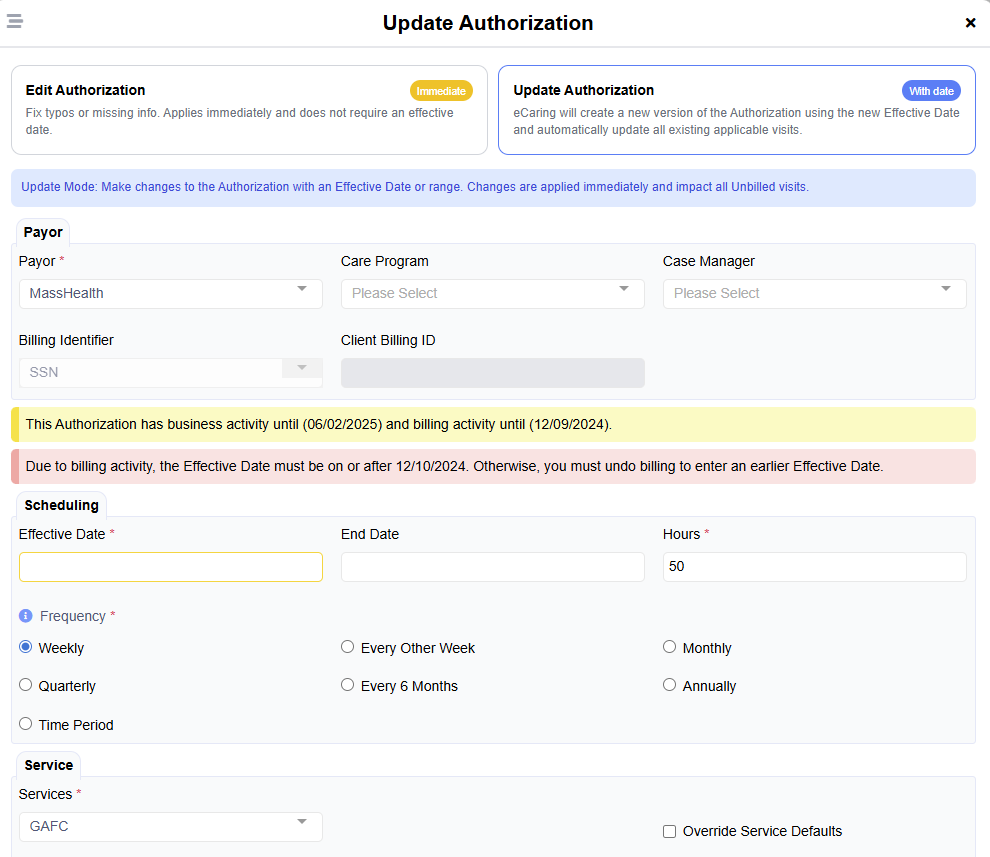This screenshot has height=857, width=990.
Task: Select the Service tab
Action: tap(48, 764)
